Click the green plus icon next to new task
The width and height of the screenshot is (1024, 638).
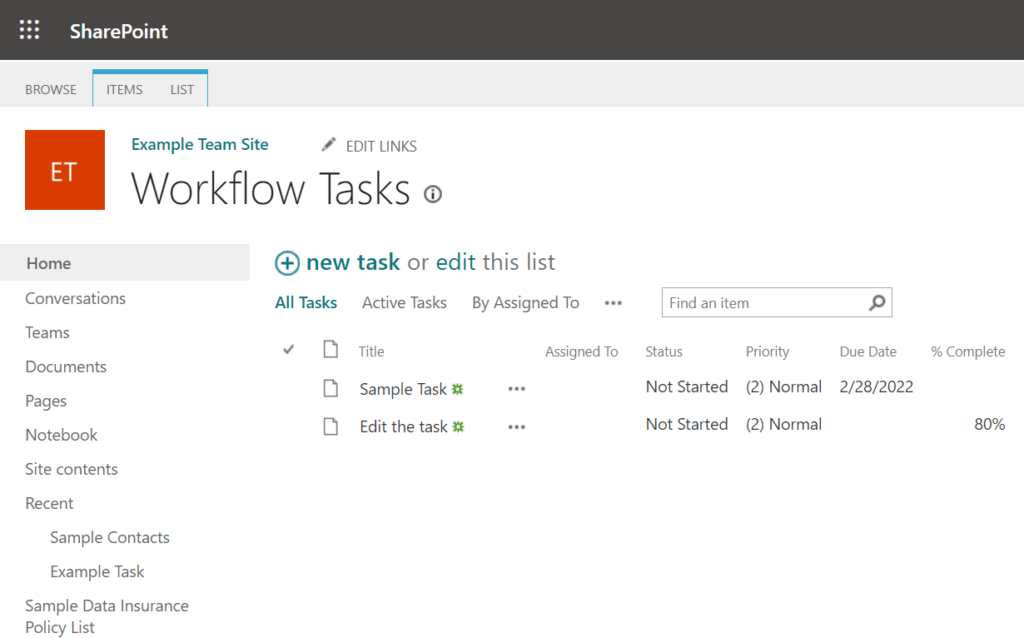286,262
